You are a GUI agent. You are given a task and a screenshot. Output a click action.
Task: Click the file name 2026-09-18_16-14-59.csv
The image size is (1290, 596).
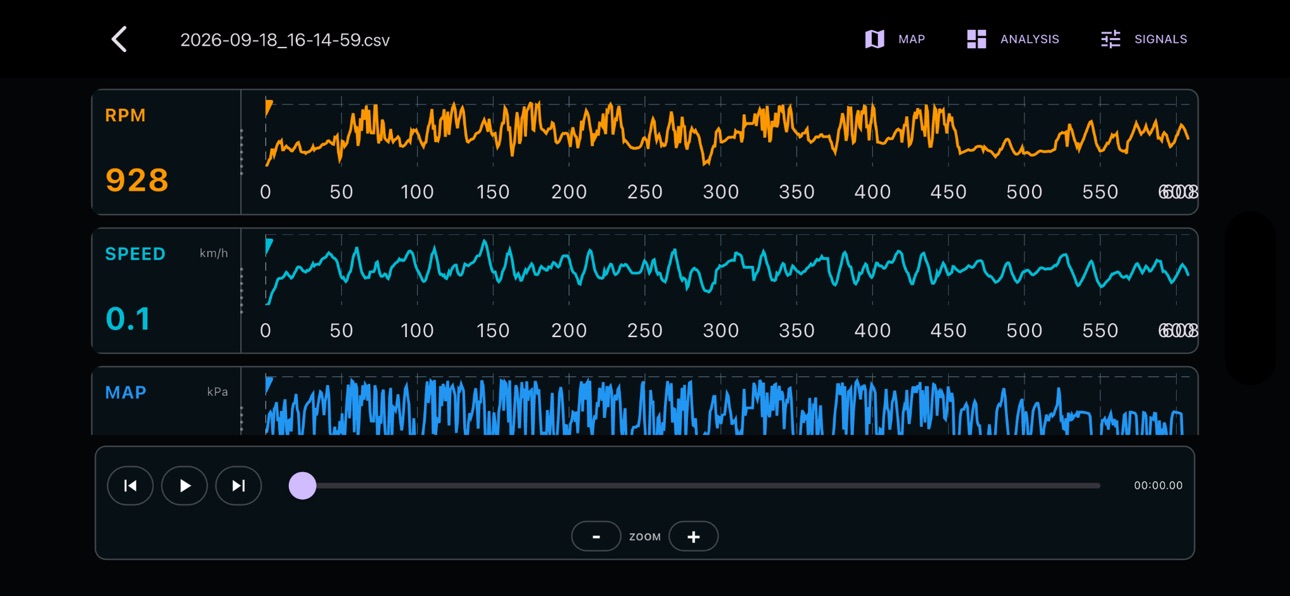(285, 40)
